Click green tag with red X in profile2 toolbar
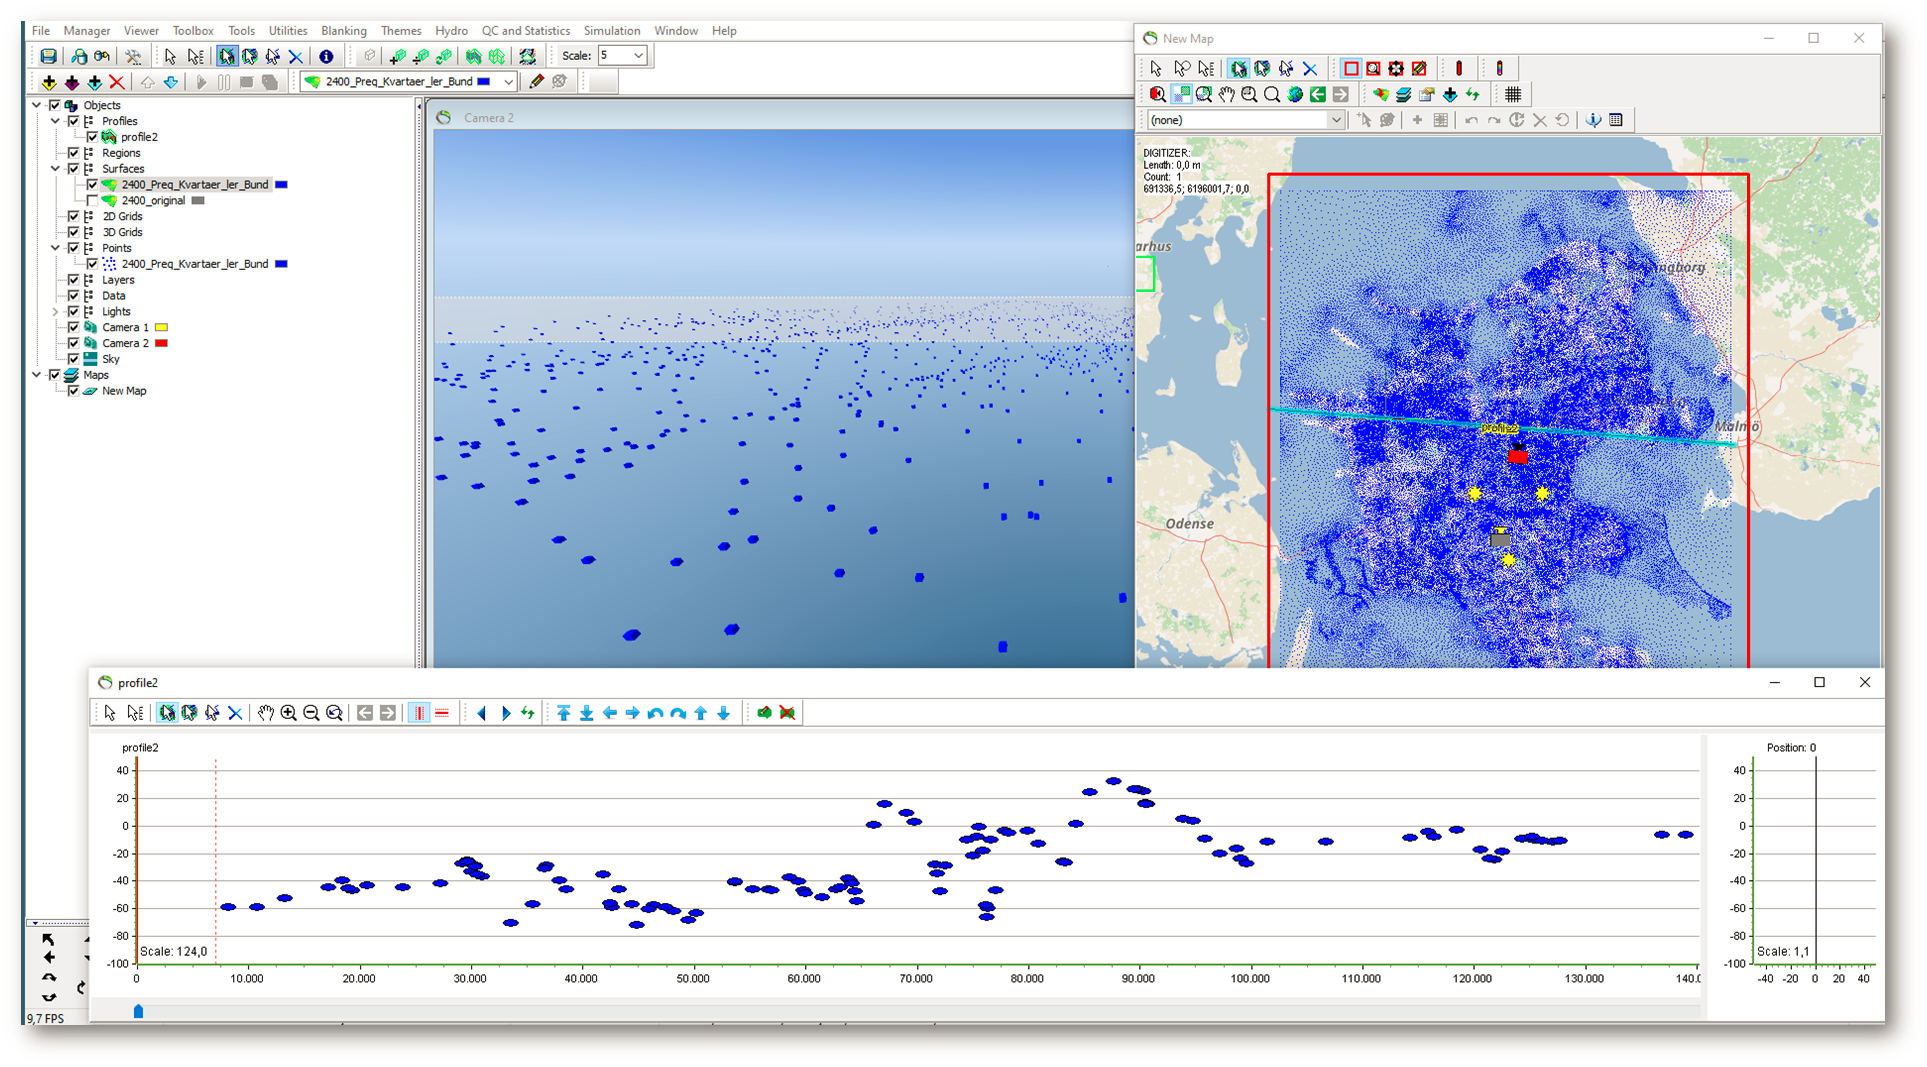 (x=788, y=713)
